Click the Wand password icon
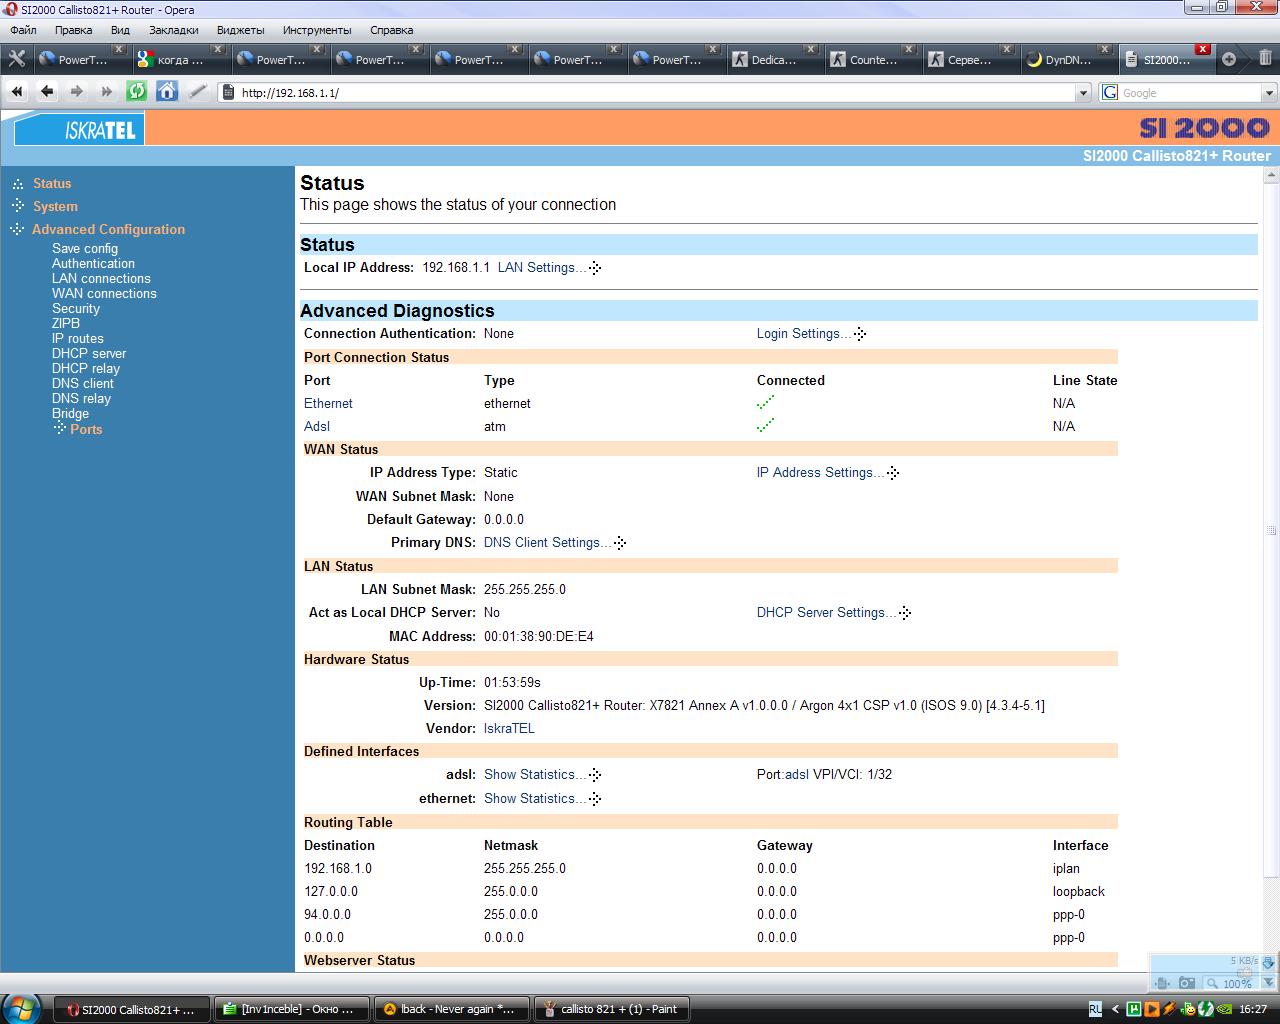 tap(198, 92)
